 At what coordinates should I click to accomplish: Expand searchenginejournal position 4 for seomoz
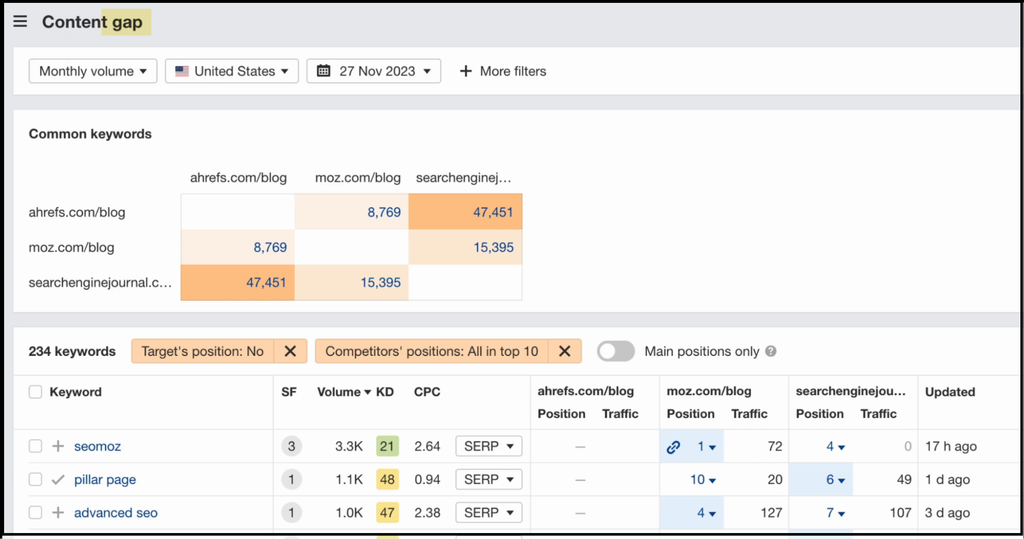pyautogui.click(x=836, y=447)
